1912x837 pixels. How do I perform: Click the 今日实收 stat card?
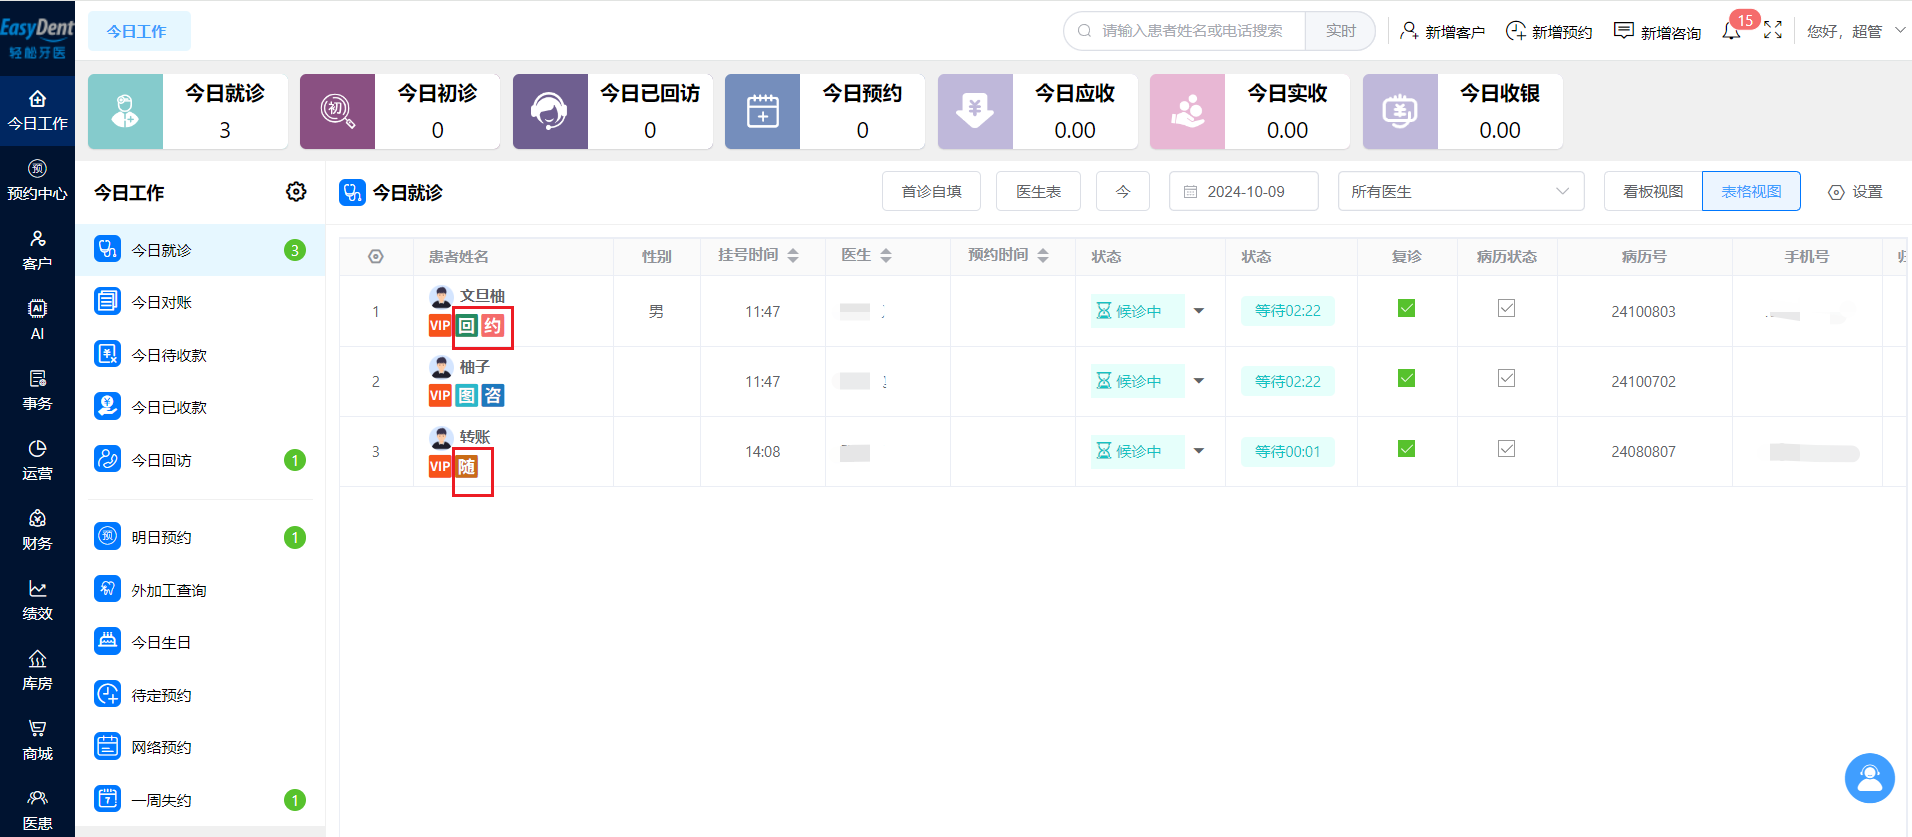(x=1250, y=111)
